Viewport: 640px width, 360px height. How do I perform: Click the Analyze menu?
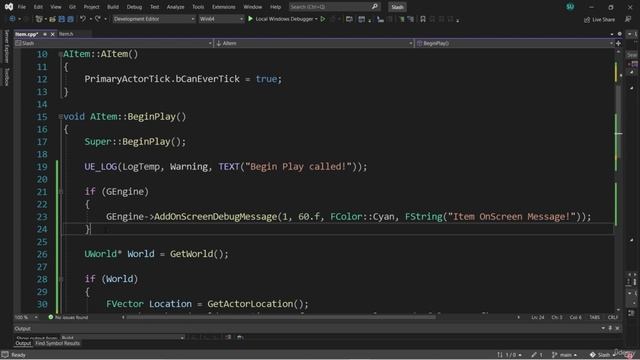(175, 7)
